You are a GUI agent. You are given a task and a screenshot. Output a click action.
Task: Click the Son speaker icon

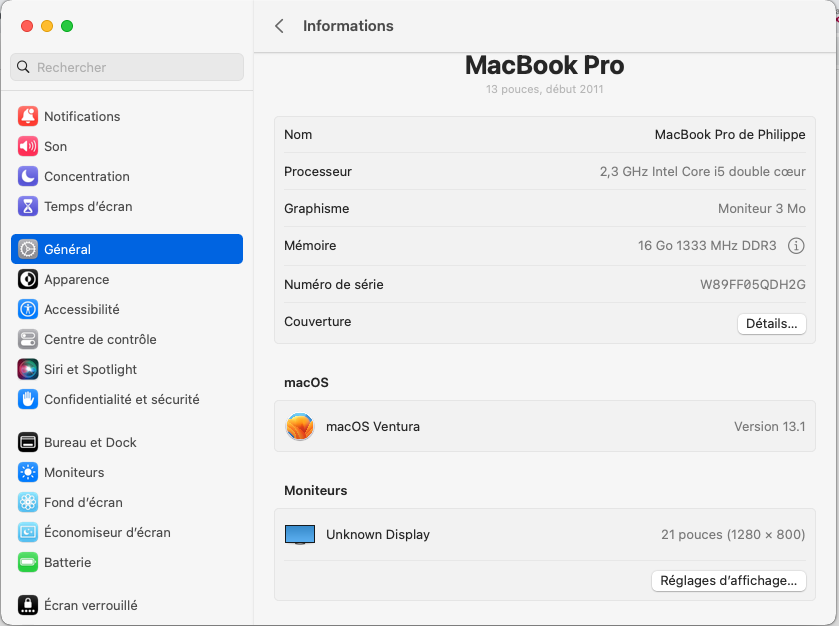(28, 146)
